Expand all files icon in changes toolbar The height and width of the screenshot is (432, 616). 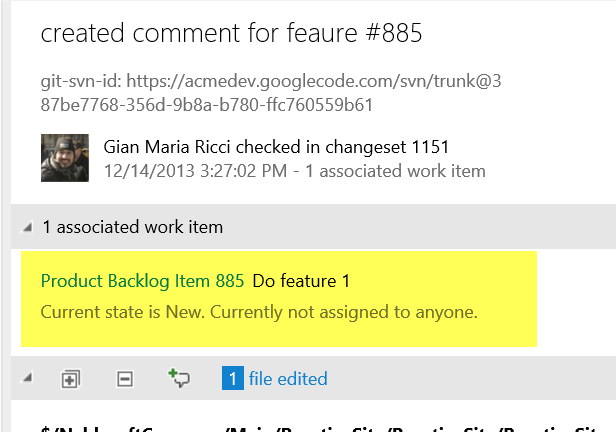(x=70, y=379)
